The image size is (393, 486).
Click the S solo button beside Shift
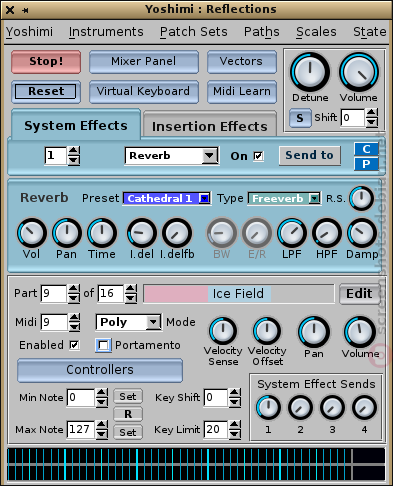[300, 118]
